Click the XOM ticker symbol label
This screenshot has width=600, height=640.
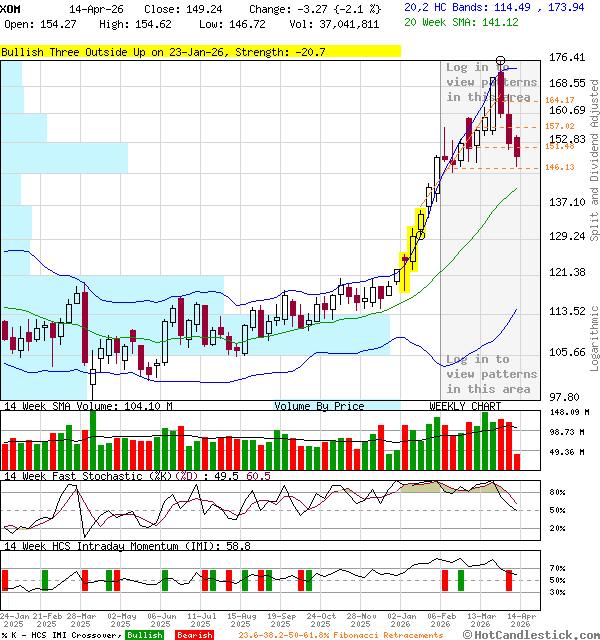11,8
